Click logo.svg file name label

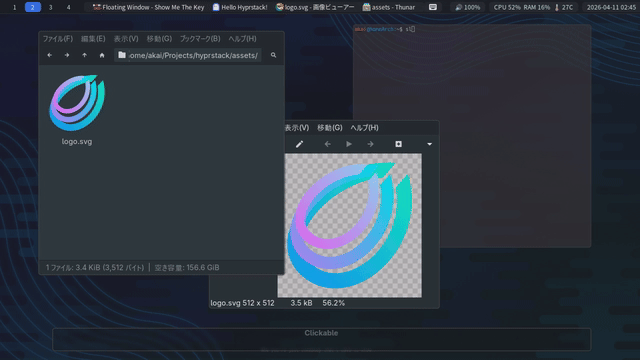tap(77, 142)
